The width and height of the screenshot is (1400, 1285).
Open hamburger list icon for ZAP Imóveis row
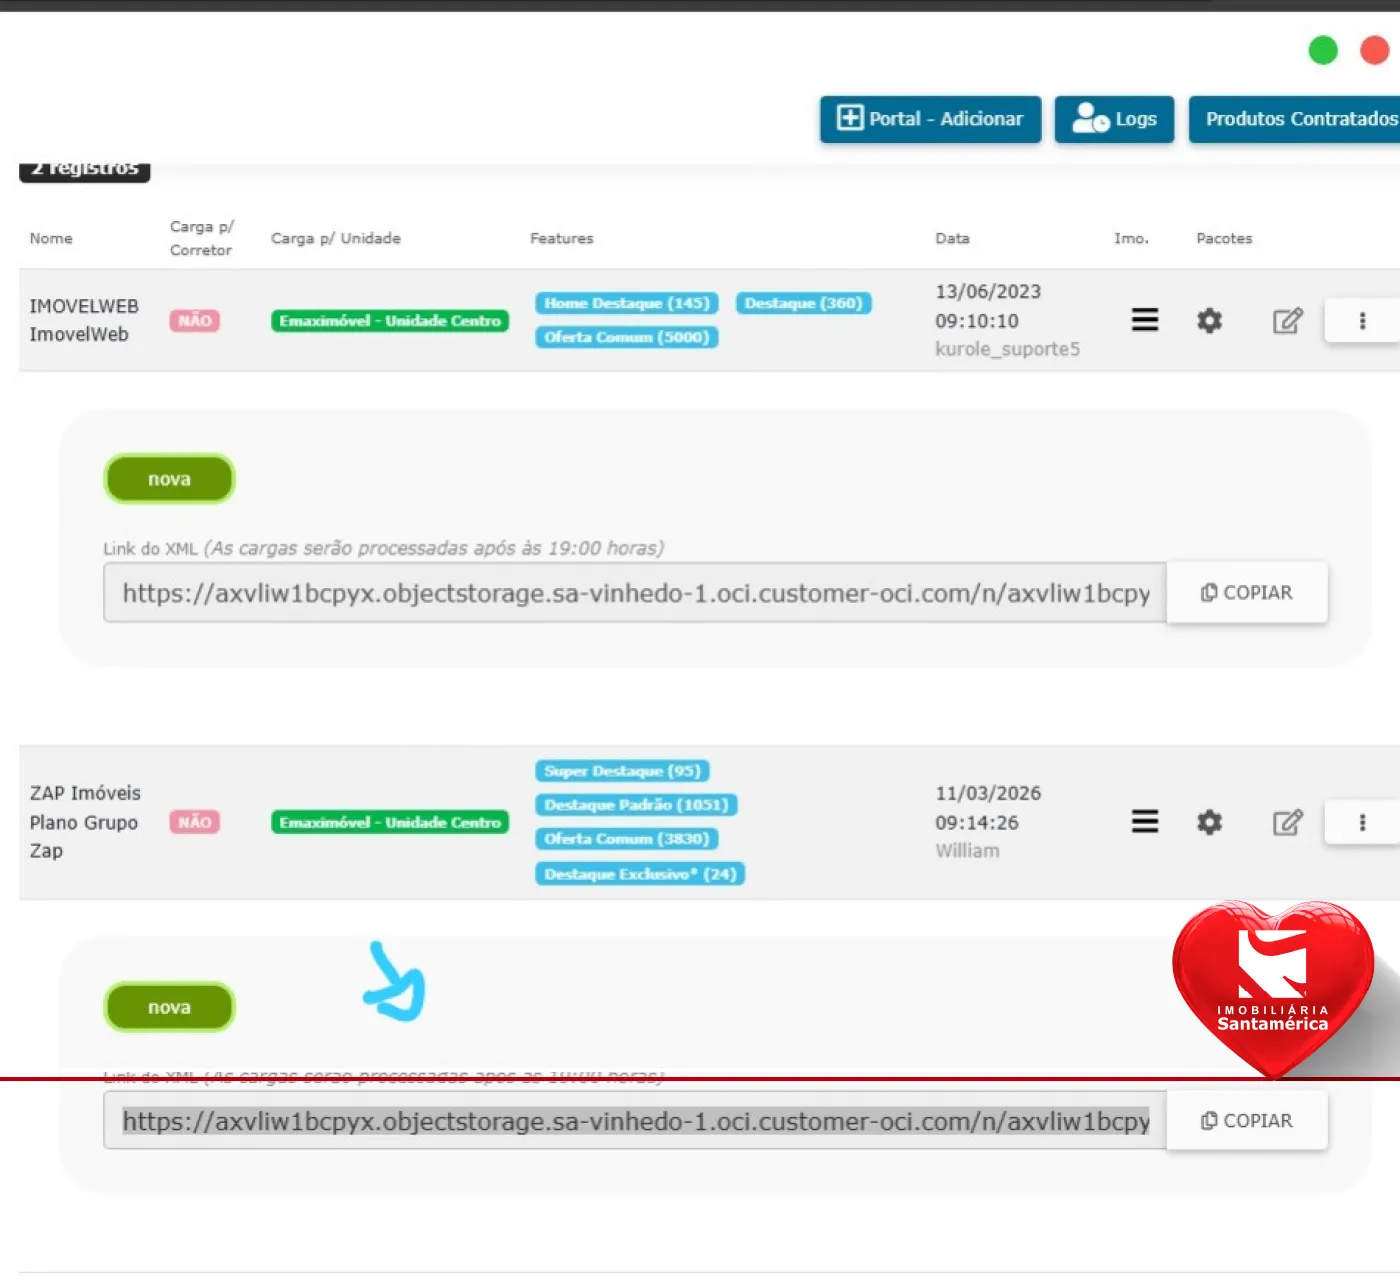point(1144,822)
